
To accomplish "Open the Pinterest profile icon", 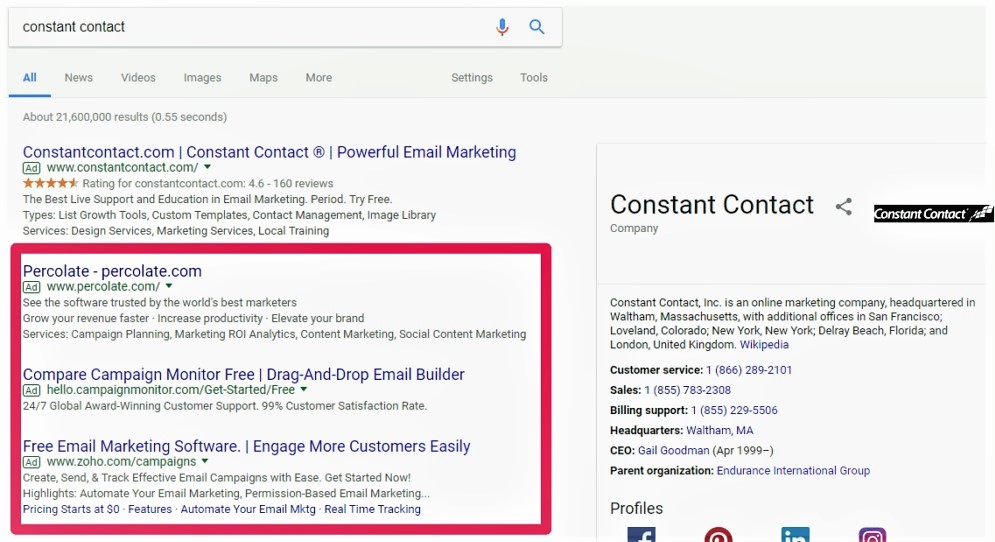I will pyautogui.click(x=718, y=534).
